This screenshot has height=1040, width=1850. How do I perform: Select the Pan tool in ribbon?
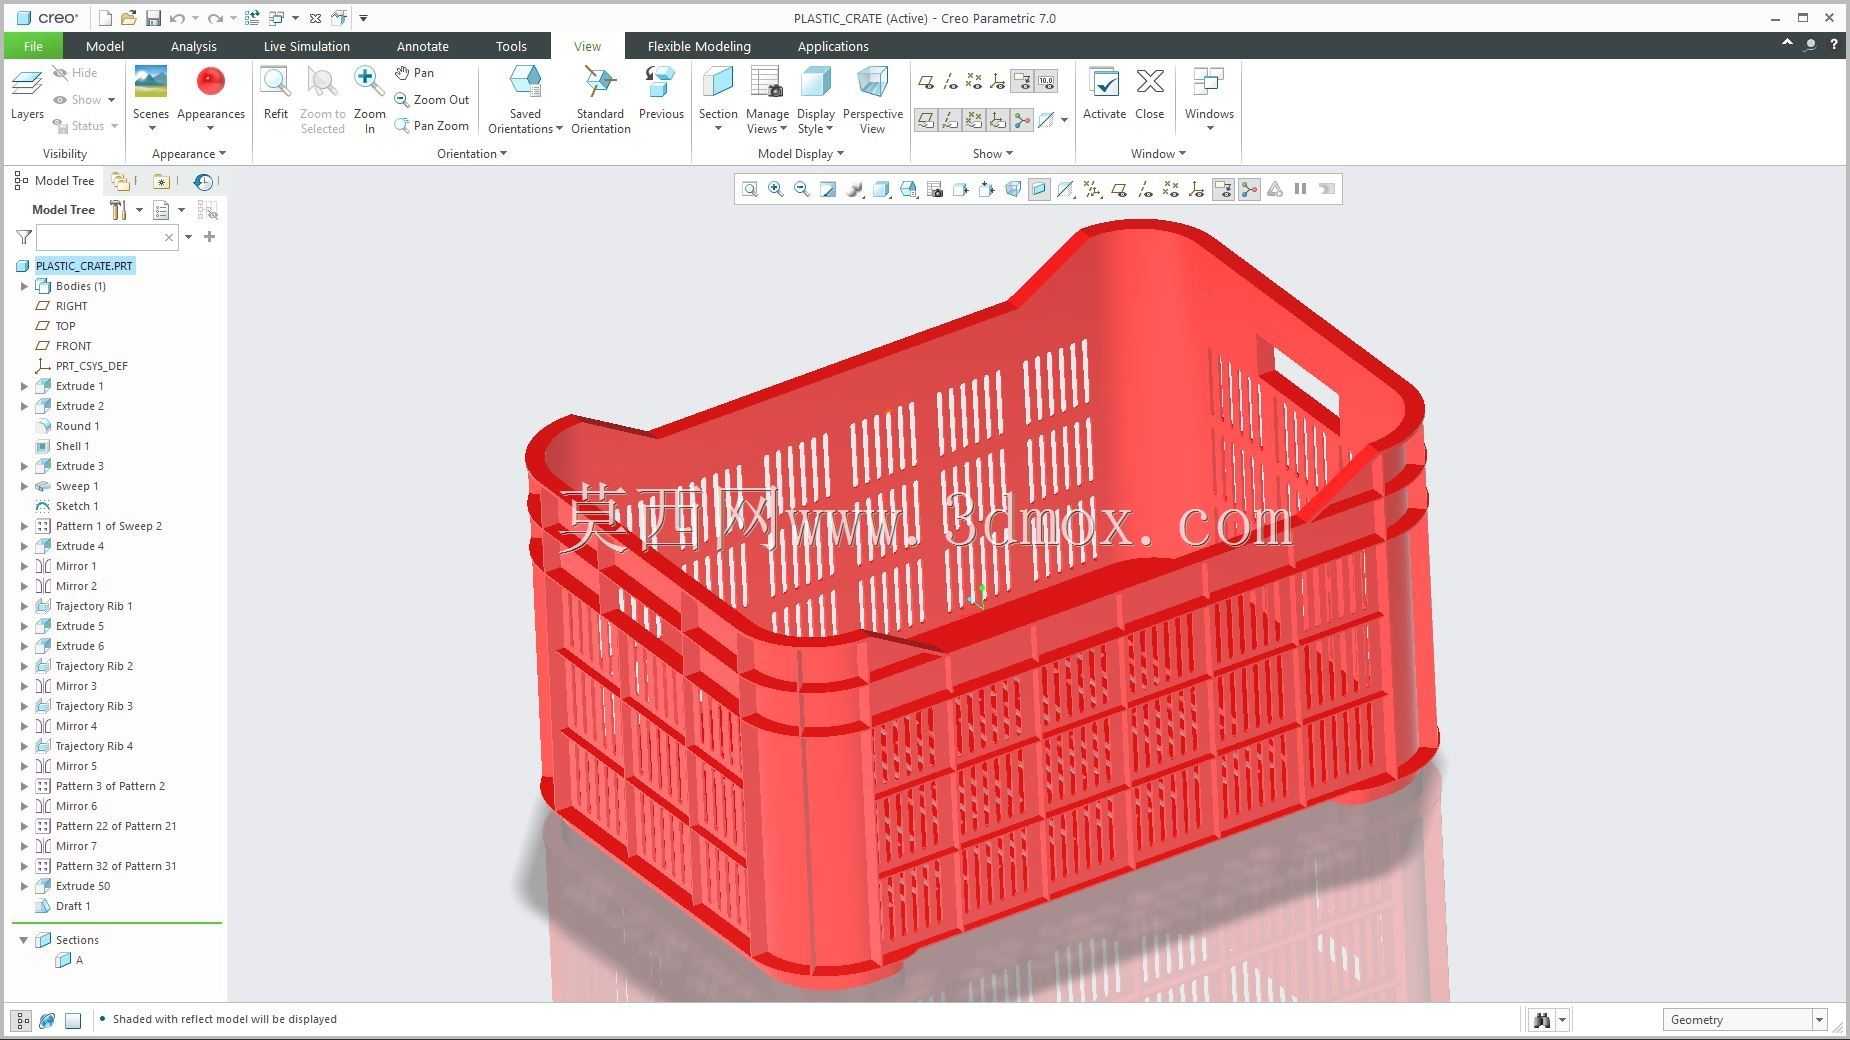coord(414,73)
